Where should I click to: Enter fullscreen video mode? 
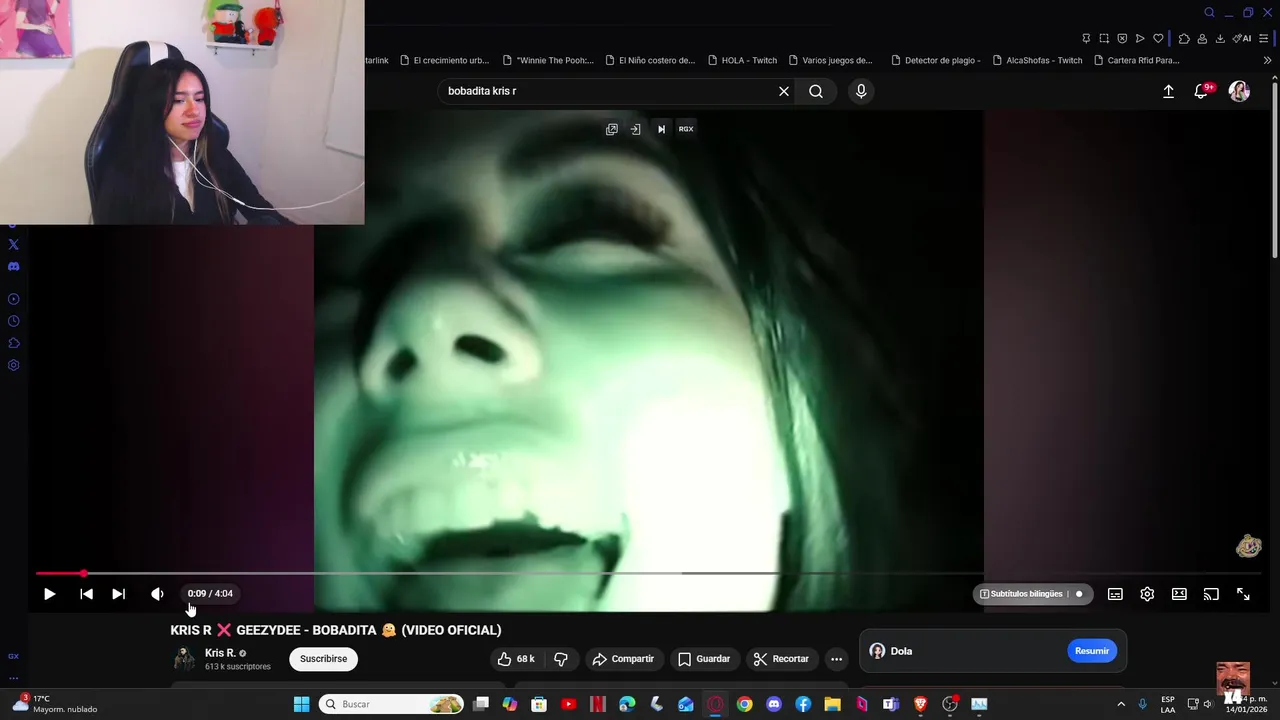pos(1243,594)
